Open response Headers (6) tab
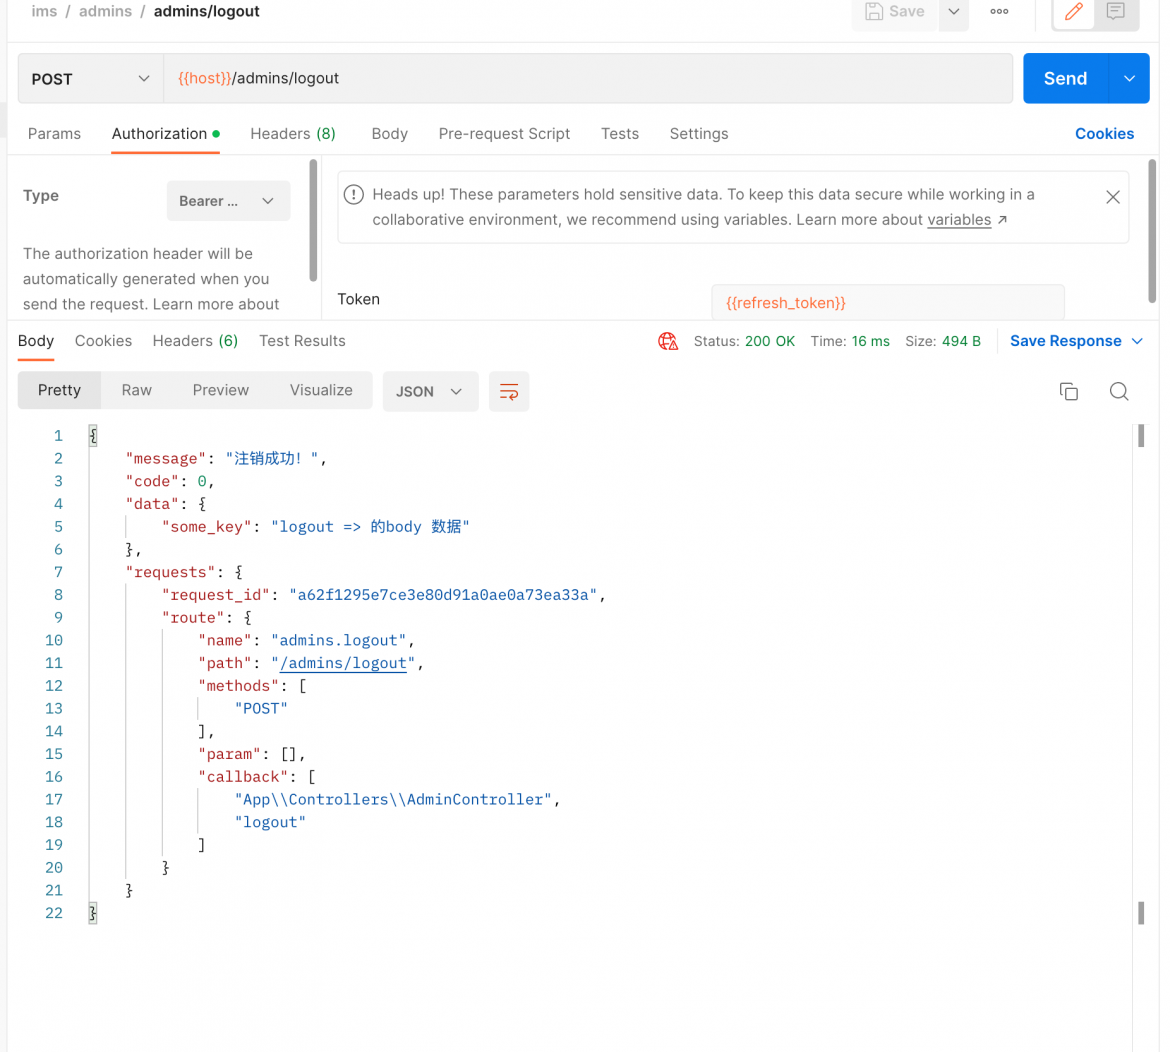 [195, 341]
